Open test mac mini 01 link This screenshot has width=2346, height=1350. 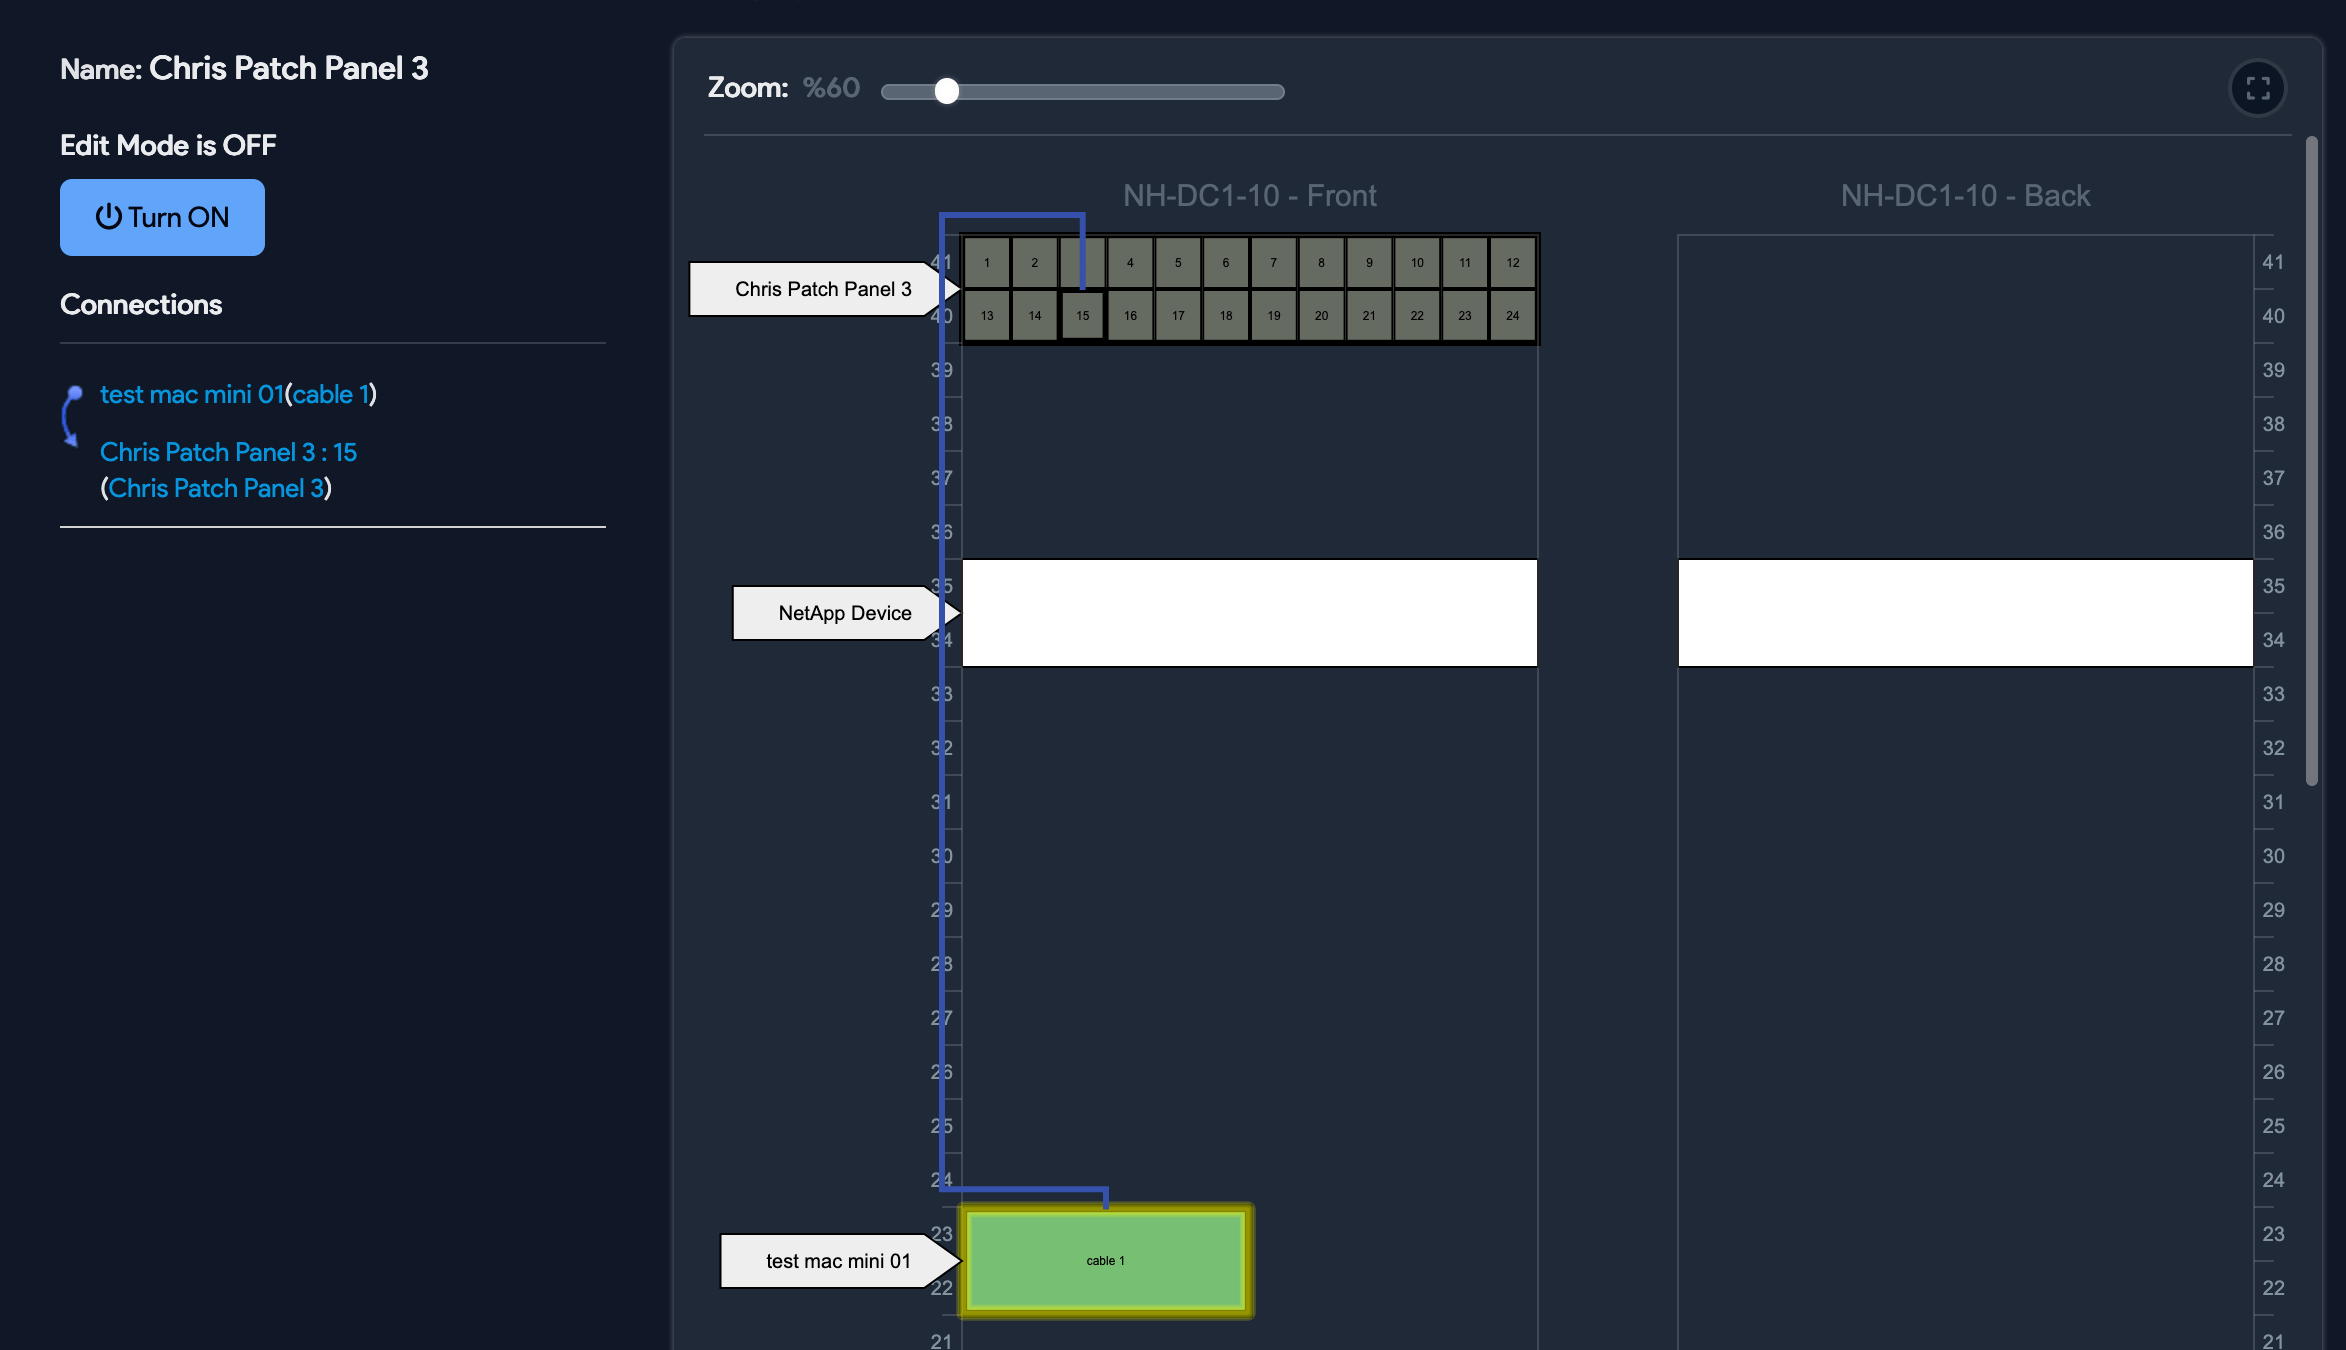(191, 394)
